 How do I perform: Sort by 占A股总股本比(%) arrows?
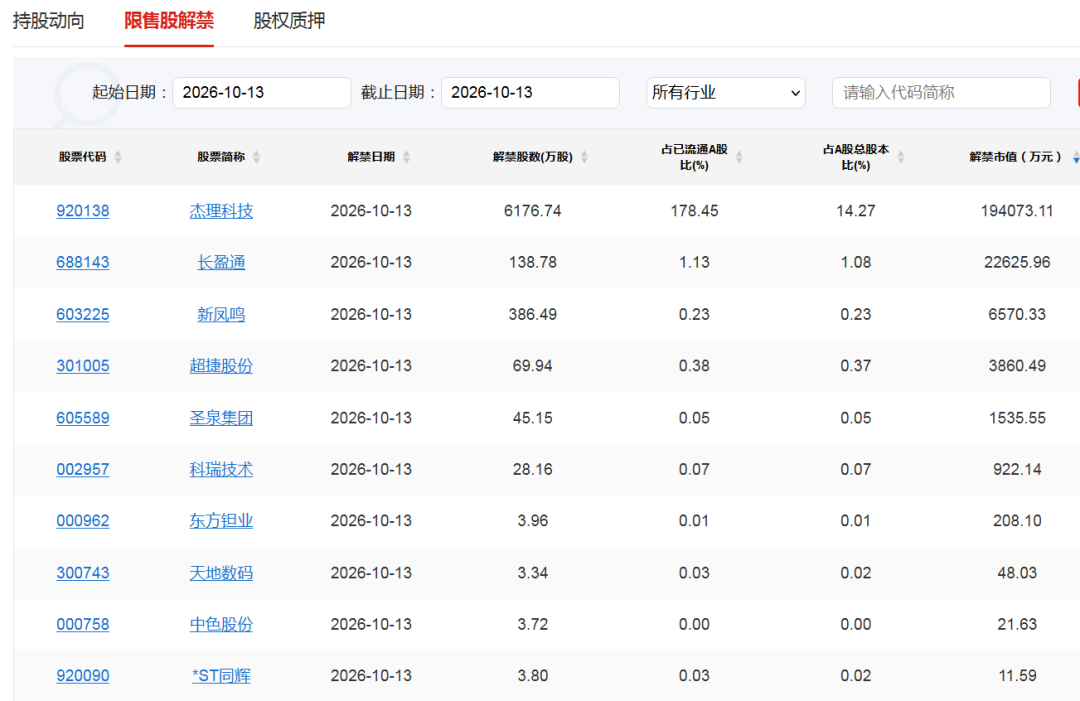[900, 157]
